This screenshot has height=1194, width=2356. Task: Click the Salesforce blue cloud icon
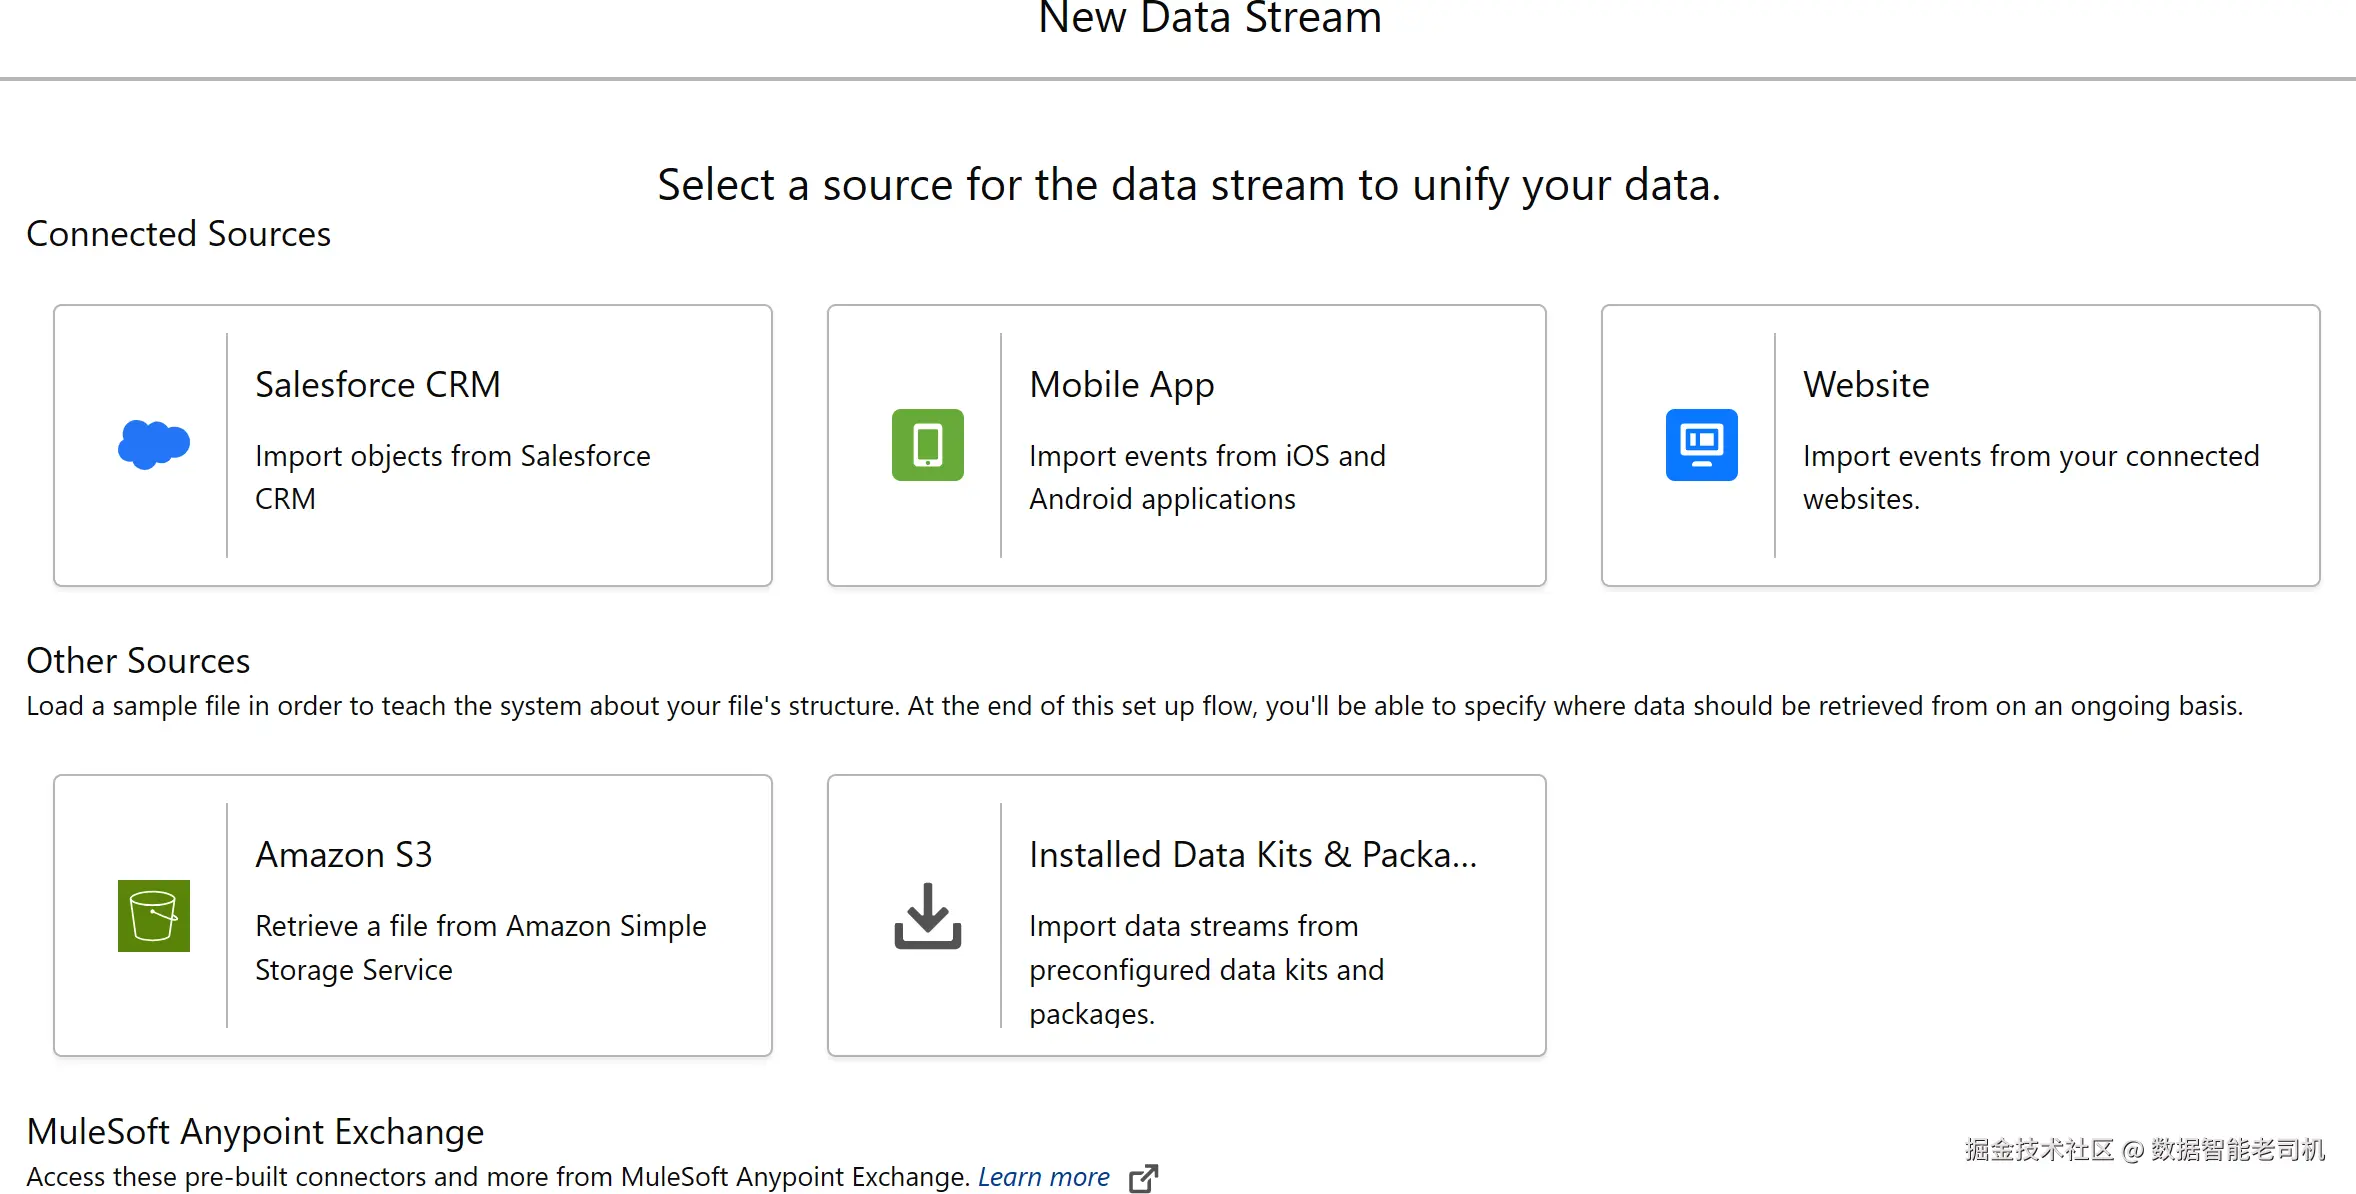pos(153,444)
